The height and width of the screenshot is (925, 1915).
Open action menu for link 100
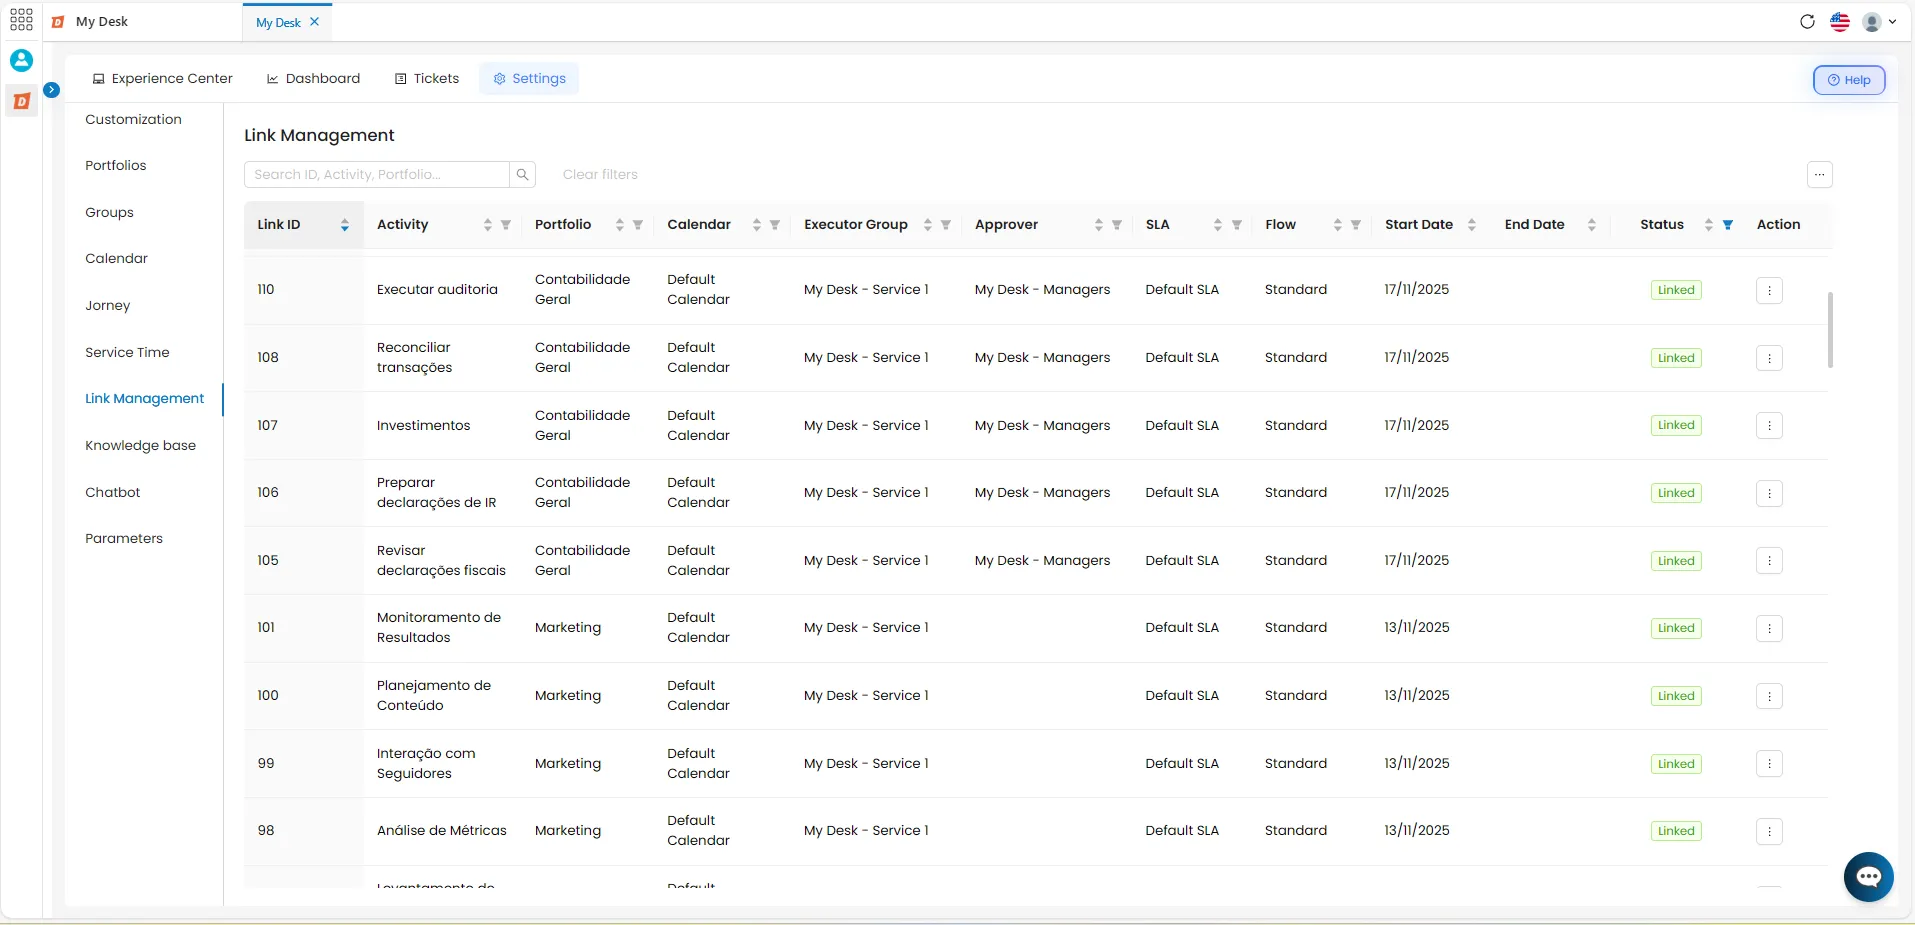tap(1770, 696)
